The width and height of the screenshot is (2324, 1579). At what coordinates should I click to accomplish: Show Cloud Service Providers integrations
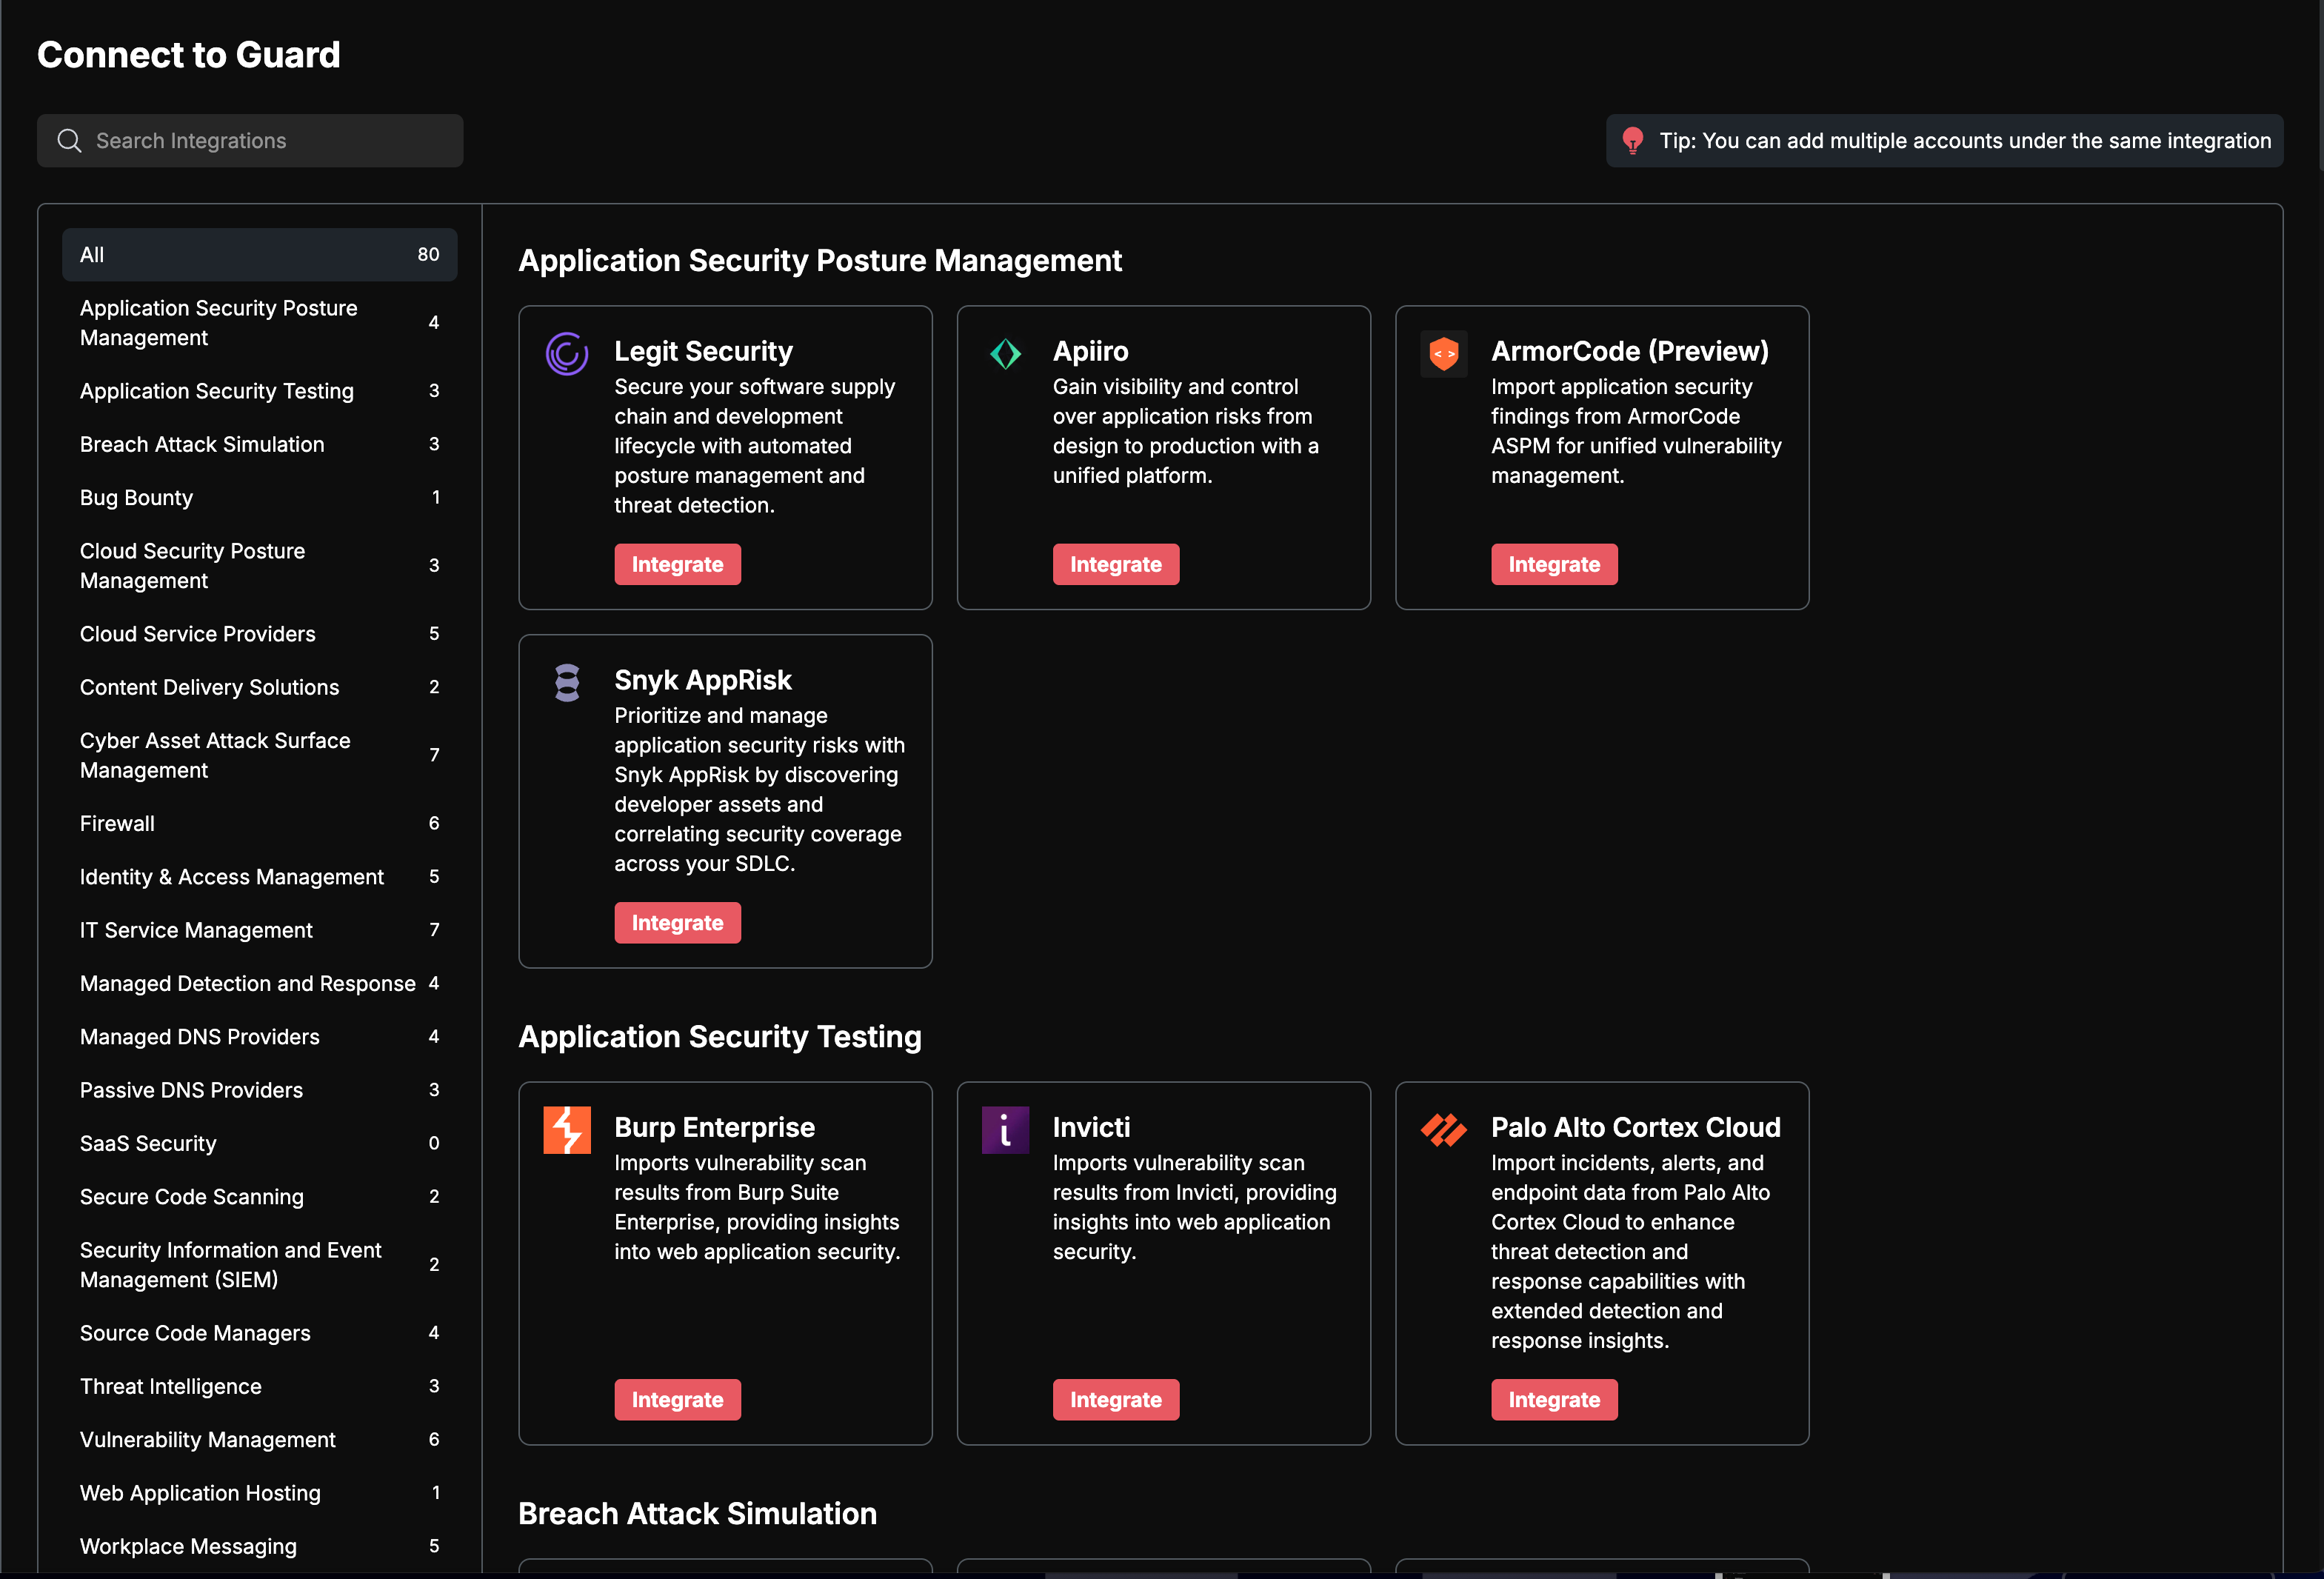point(259,634)
